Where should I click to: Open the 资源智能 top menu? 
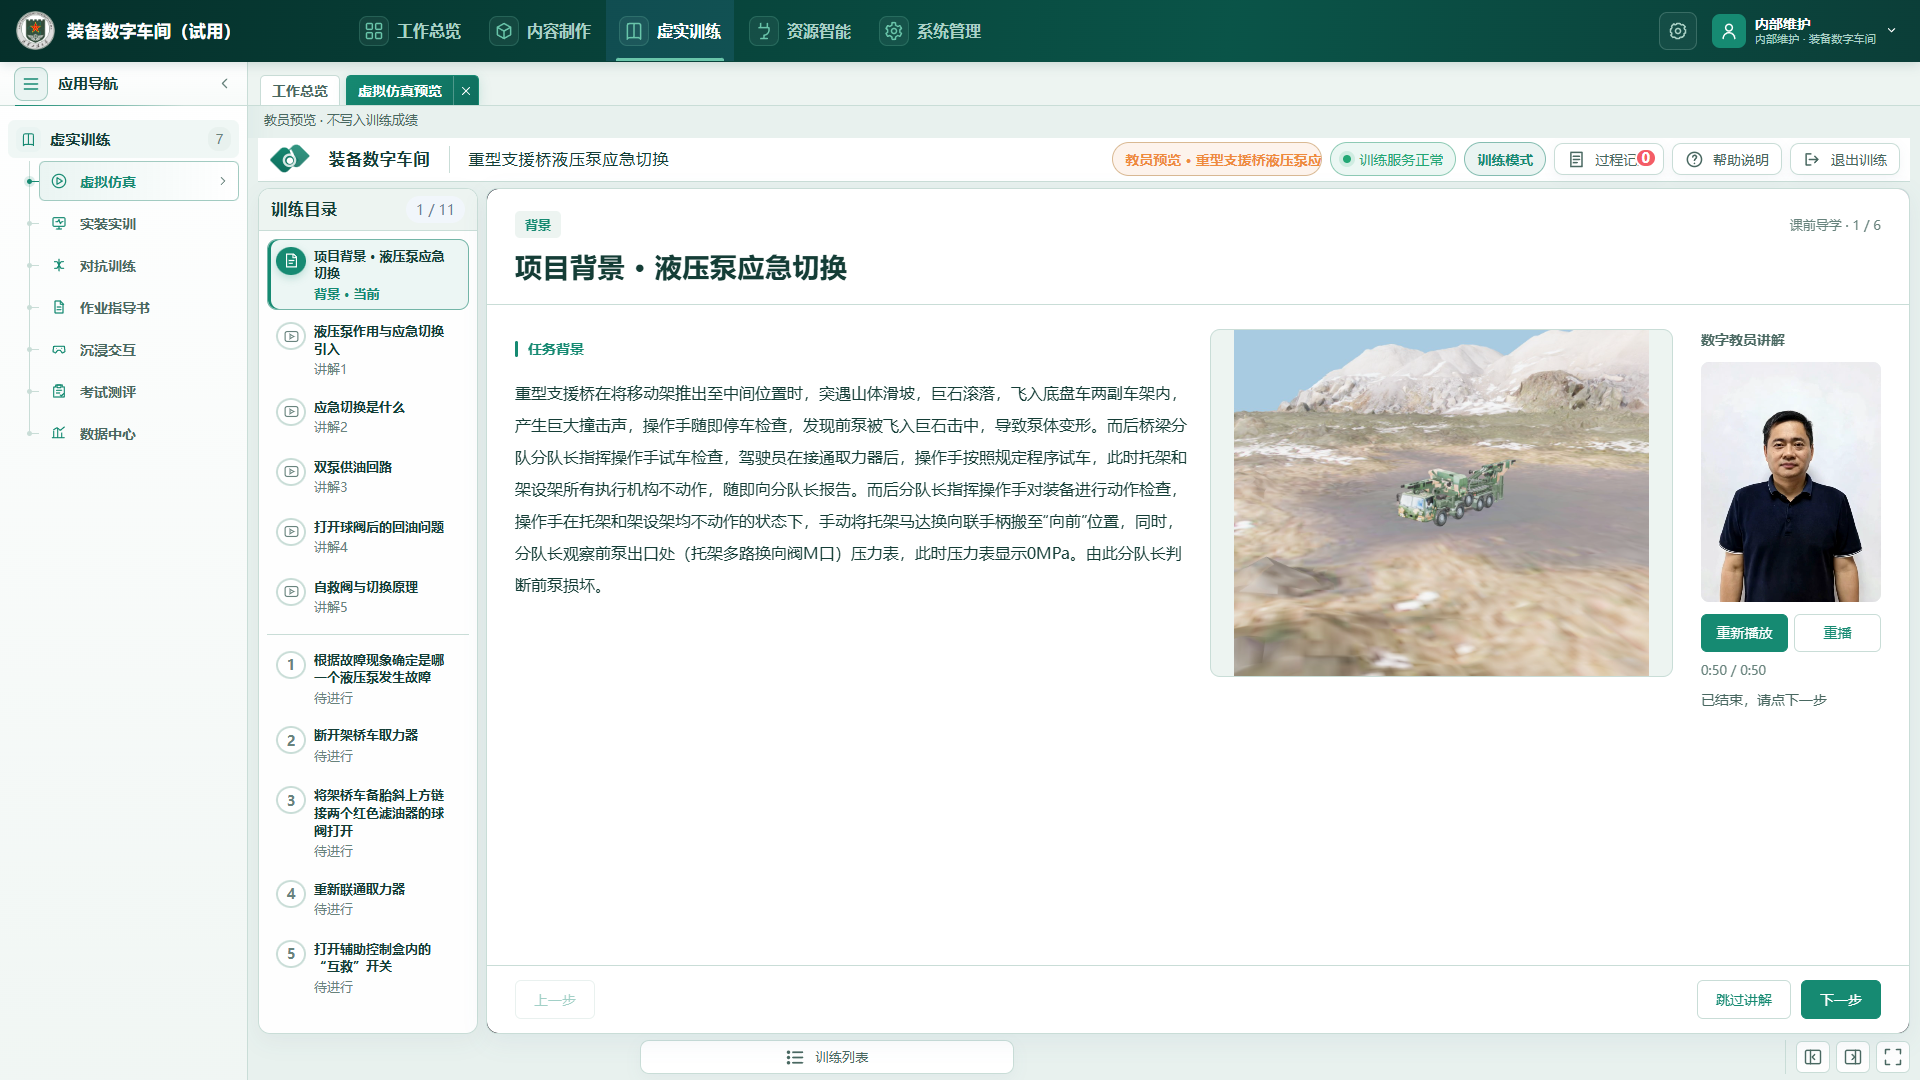coord(801,31)
